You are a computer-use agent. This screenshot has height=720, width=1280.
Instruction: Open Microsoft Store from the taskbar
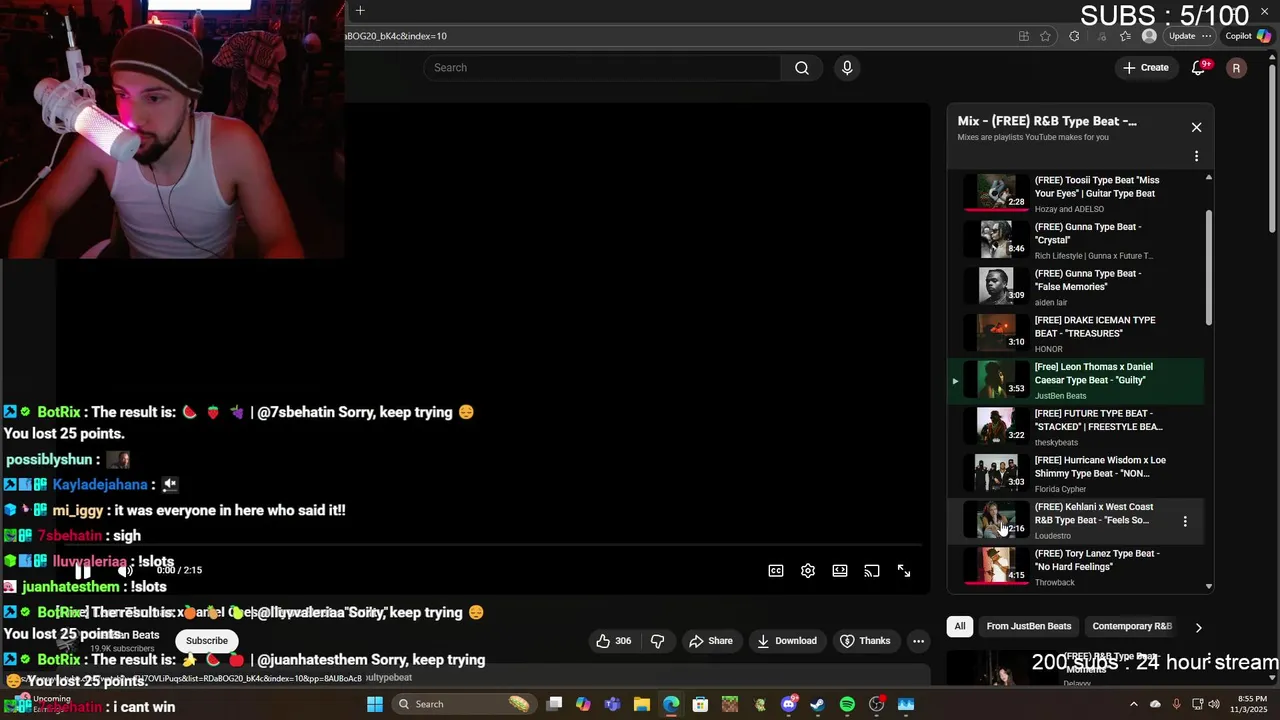pos(700,704)
